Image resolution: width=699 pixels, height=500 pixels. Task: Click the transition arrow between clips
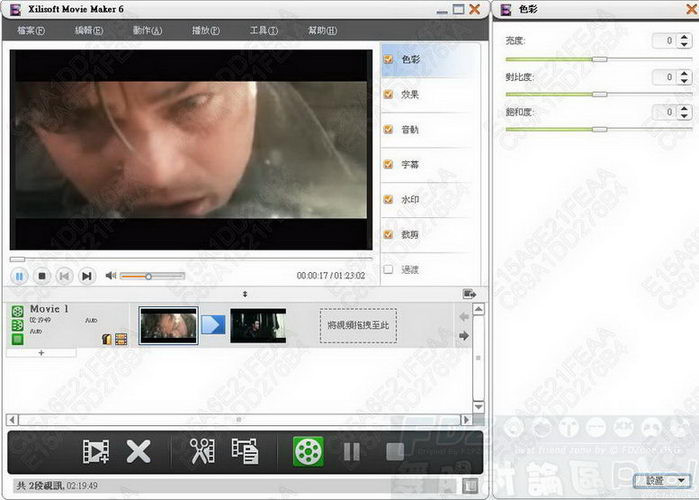coord(213,325)
